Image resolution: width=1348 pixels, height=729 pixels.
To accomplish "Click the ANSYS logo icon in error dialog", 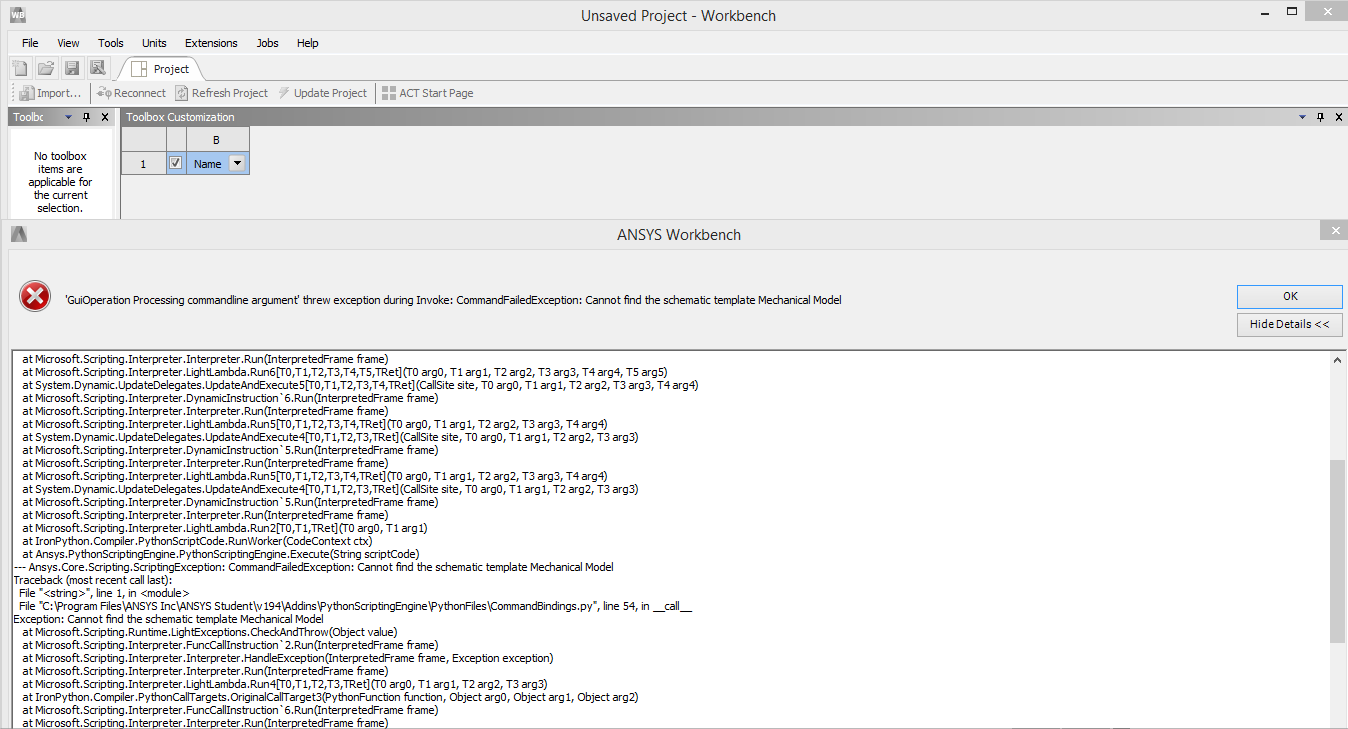I will point(18,234).
